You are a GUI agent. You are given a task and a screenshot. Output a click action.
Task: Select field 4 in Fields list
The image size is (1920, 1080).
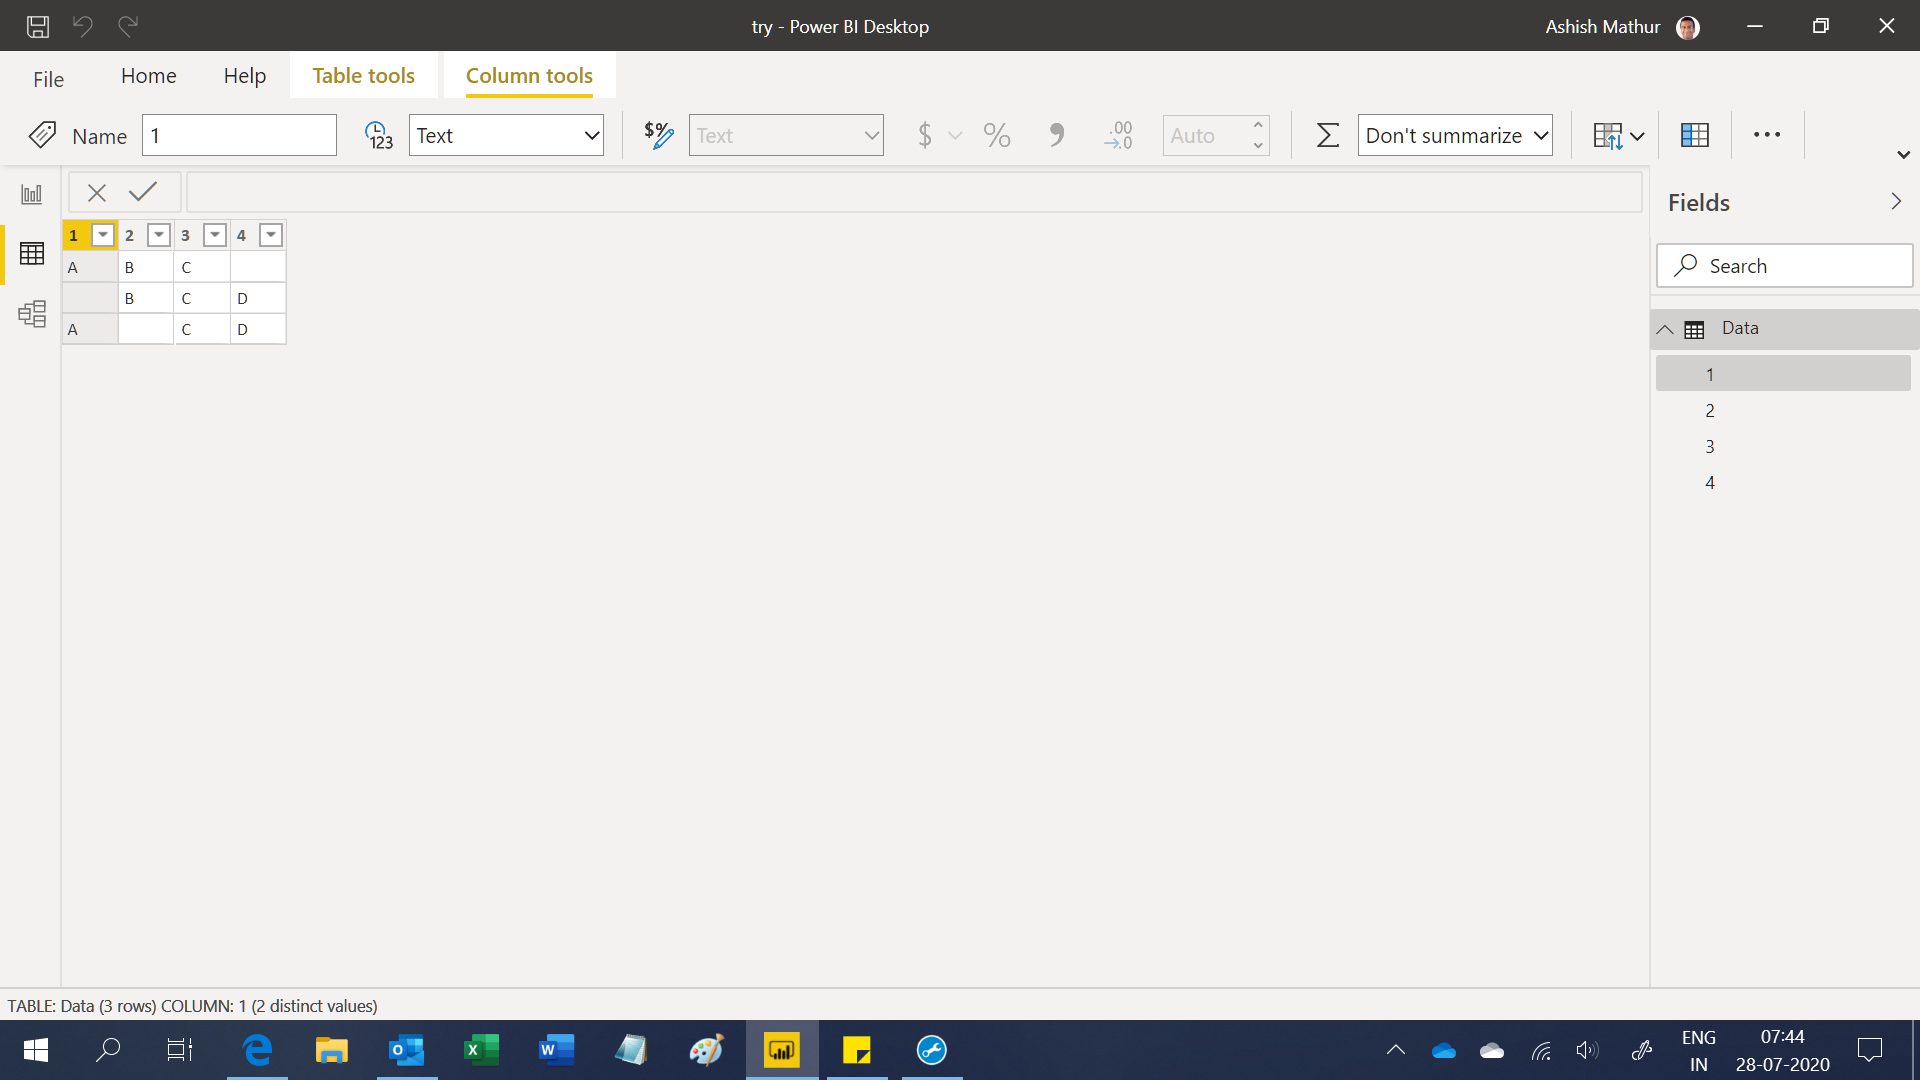1784,482
